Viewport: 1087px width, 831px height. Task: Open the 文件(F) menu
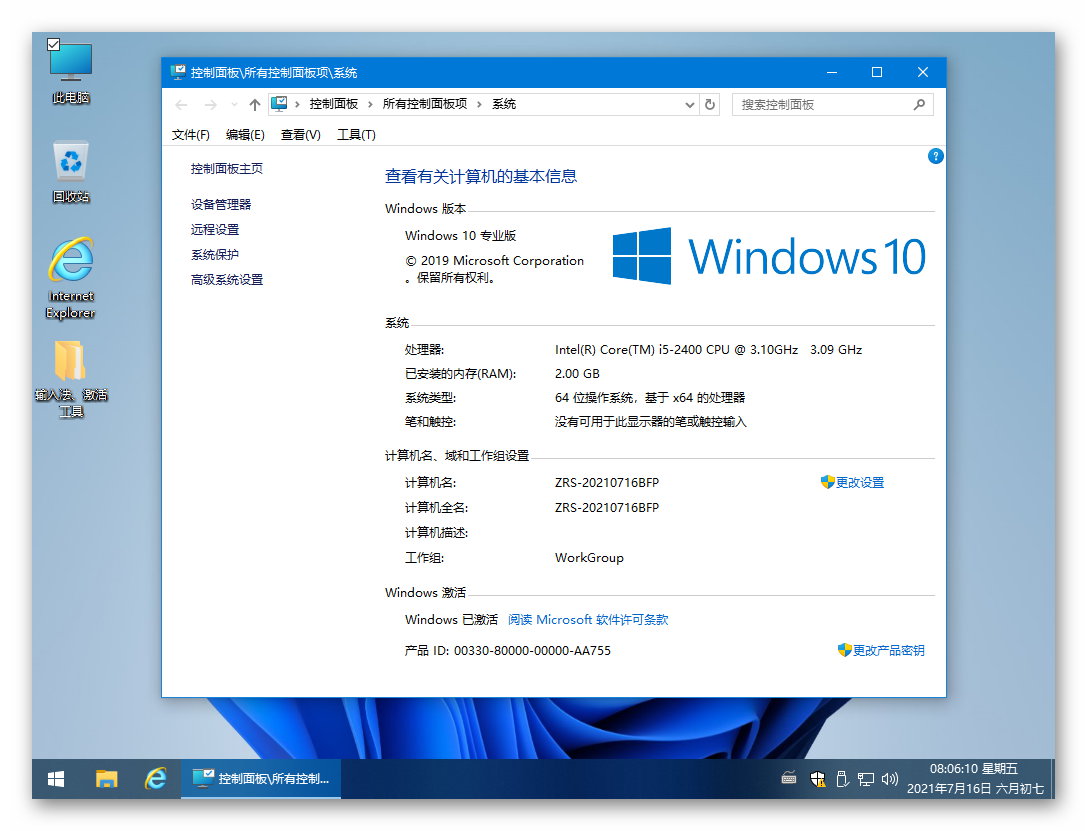(x=191, y=134)
